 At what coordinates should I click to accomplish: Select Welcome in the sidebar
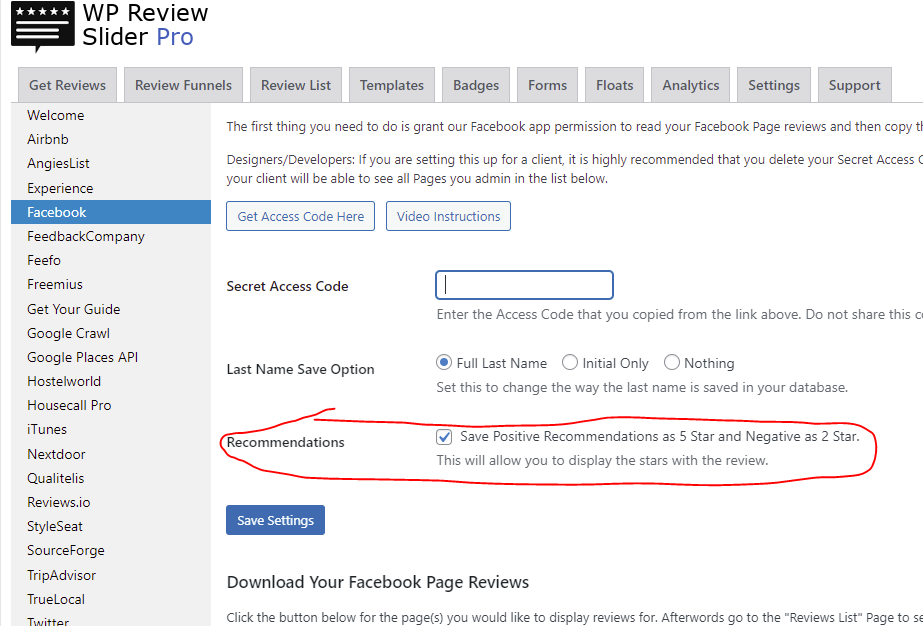(111, 115)
